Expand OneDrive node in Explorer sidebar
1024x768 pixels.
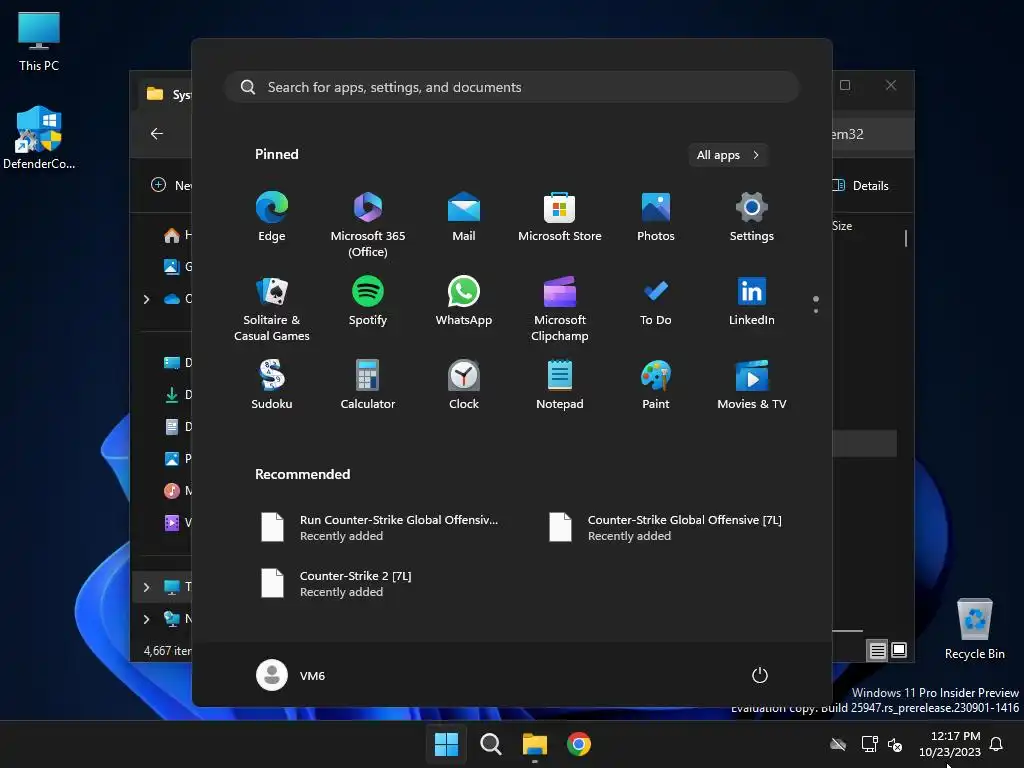coord(146,299)
